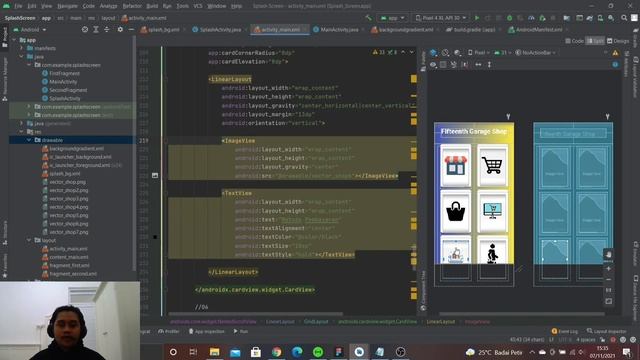This screenshot has width=640, height=360.
Task: Expand the manifests folder in project tree
Action: (22, 48)
